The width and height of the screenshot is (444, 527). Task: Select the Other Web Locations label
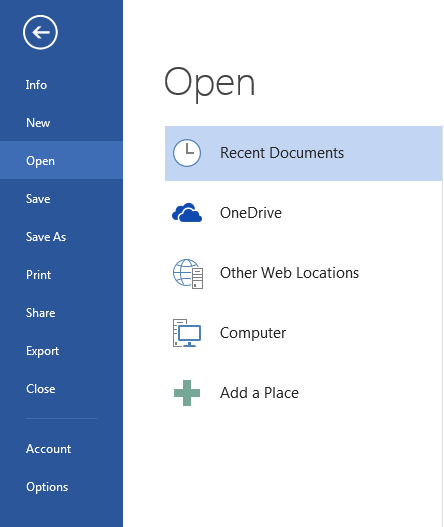point(289,273)
